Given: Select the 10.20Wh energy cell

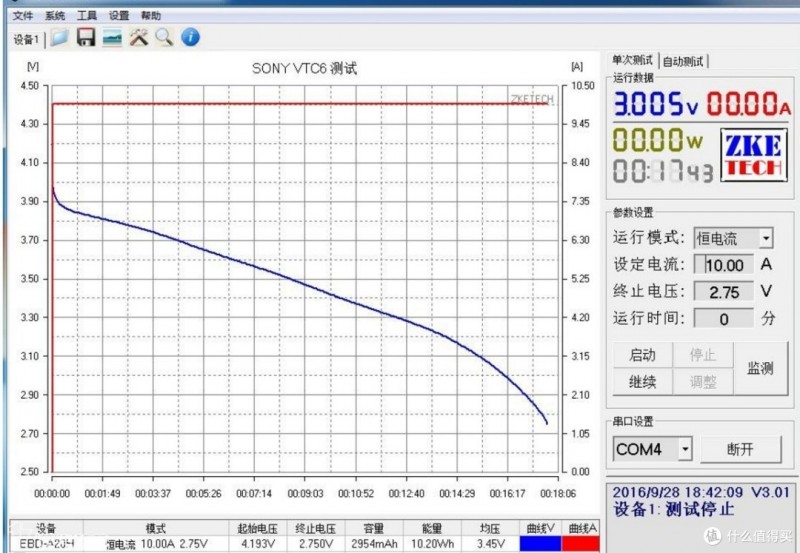Looking at the screenshot, I should point(432,544).
